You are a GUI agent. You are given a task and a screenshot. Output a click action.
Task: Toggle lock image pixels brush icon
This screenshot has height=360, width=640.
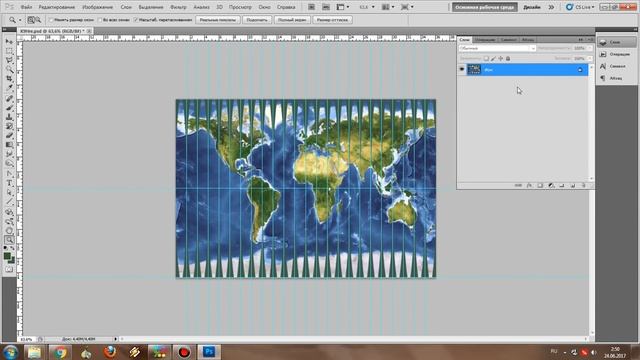click(x=493, y=58)
